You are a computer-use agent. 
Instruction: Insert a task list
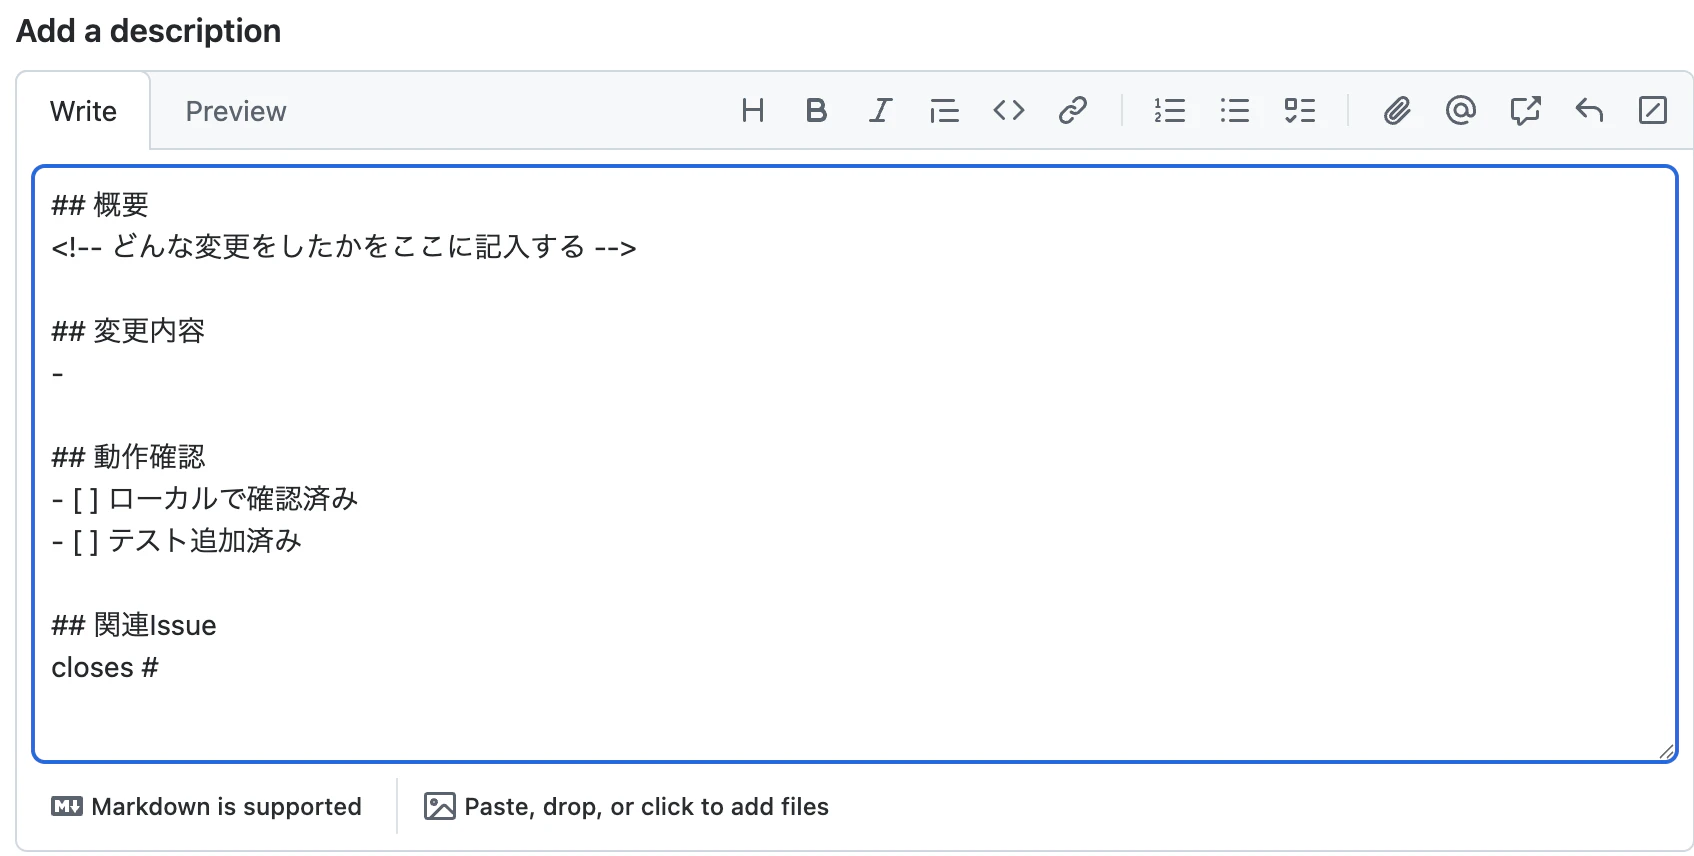coord(1300,110)
